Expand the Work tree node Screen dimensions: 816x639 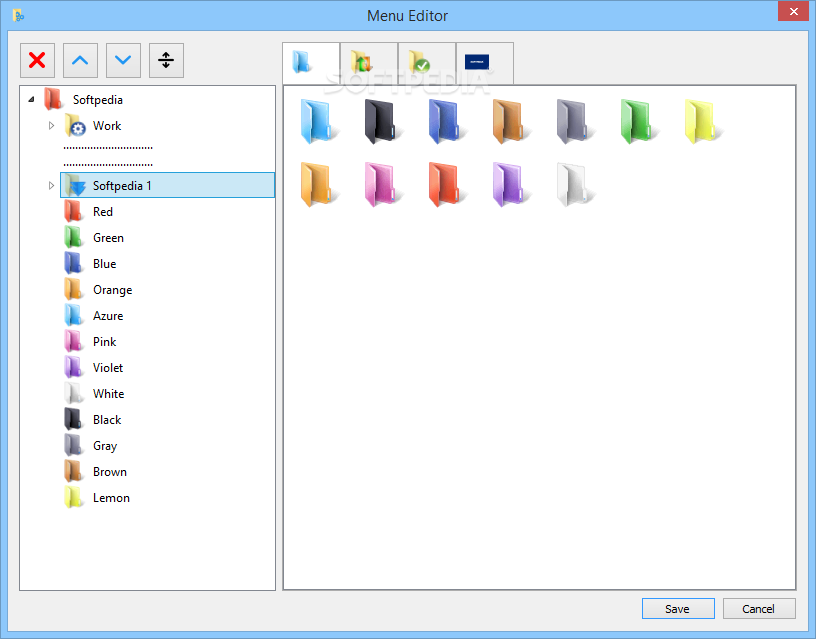51,125
